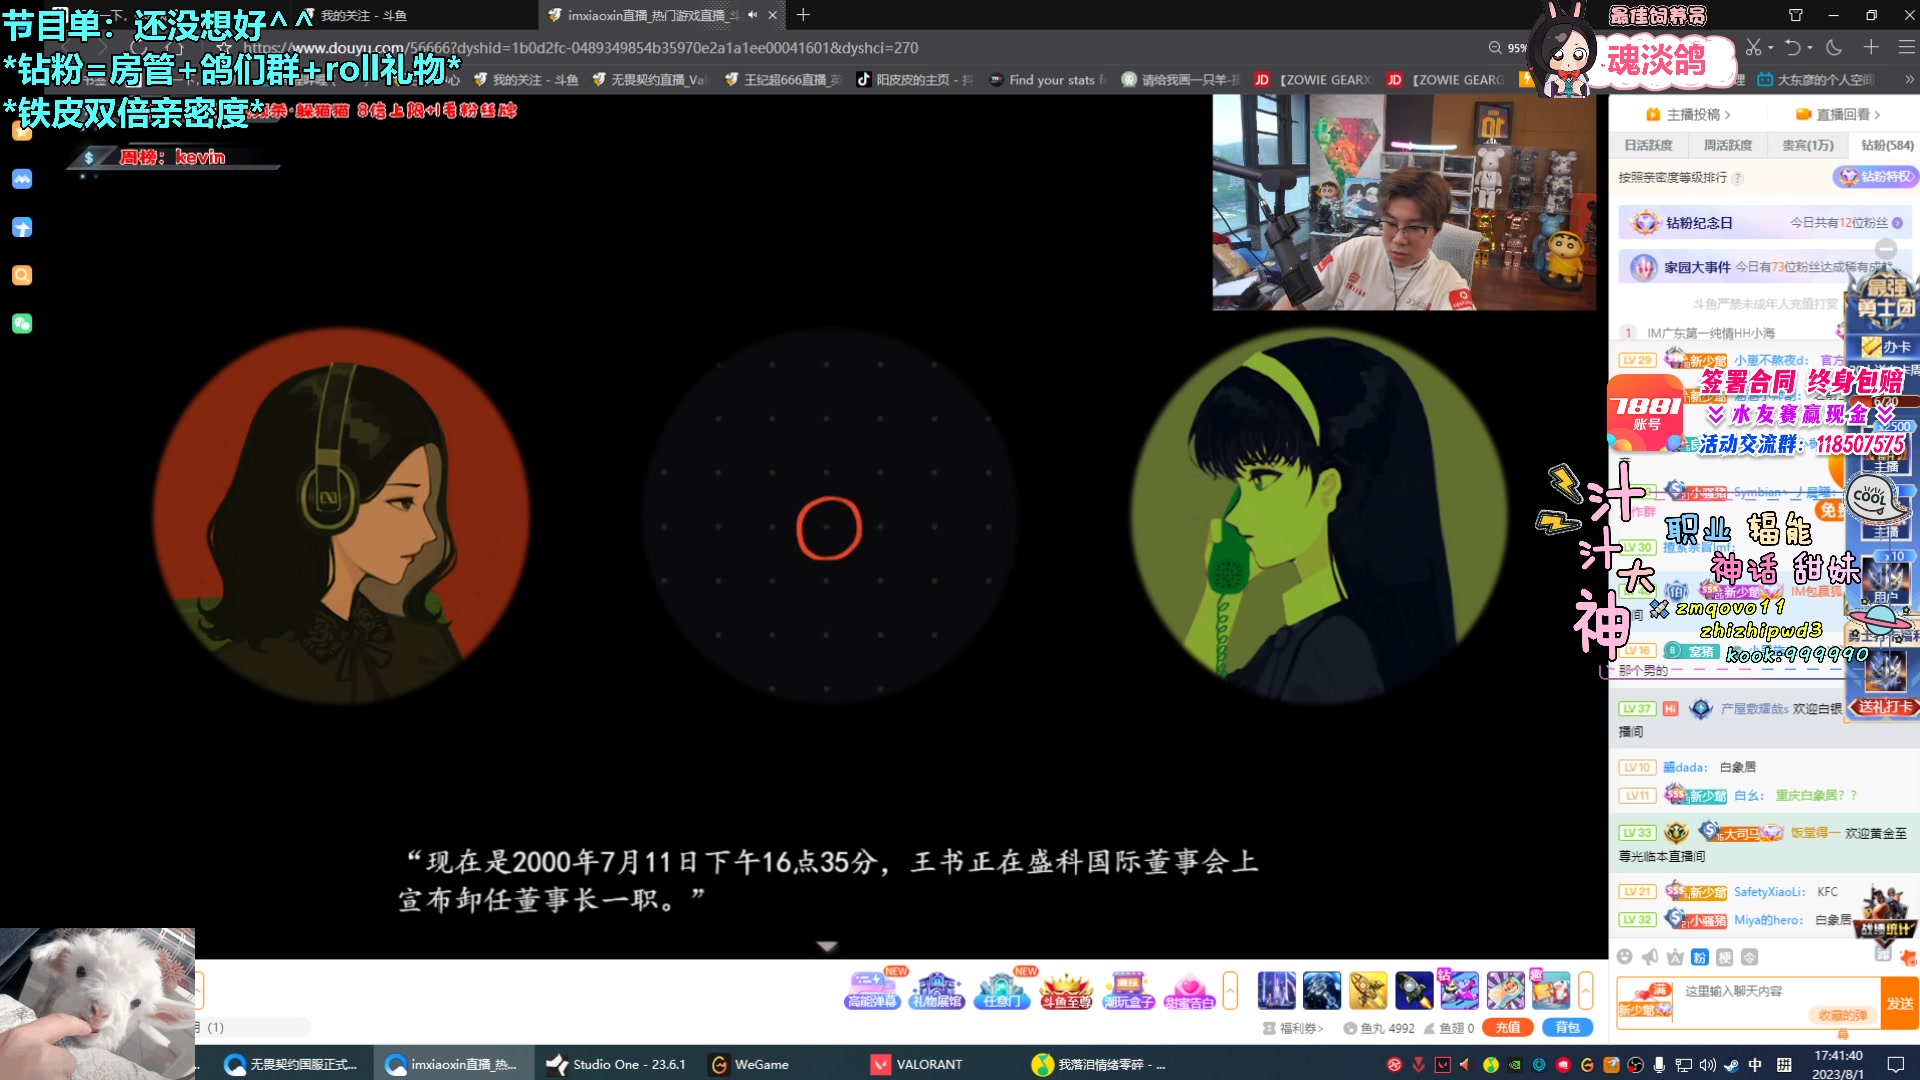Click the 发送 send button
The height and width of the screenshot is (1080, 1920).
click(1899, 1003)
